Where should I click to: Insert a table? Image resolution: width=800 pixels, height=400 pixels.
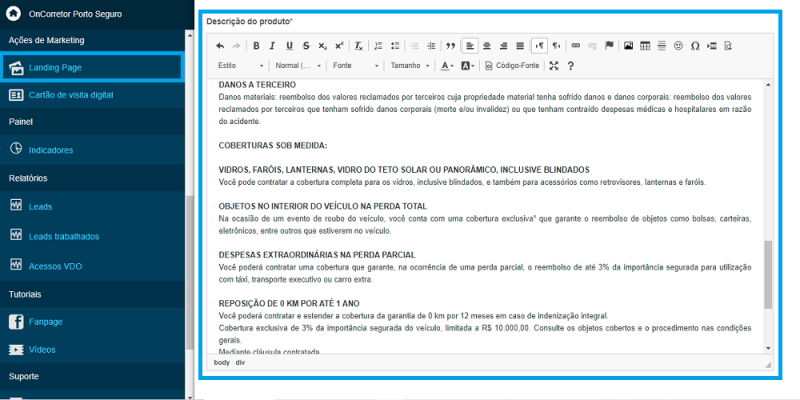[645, 46]
